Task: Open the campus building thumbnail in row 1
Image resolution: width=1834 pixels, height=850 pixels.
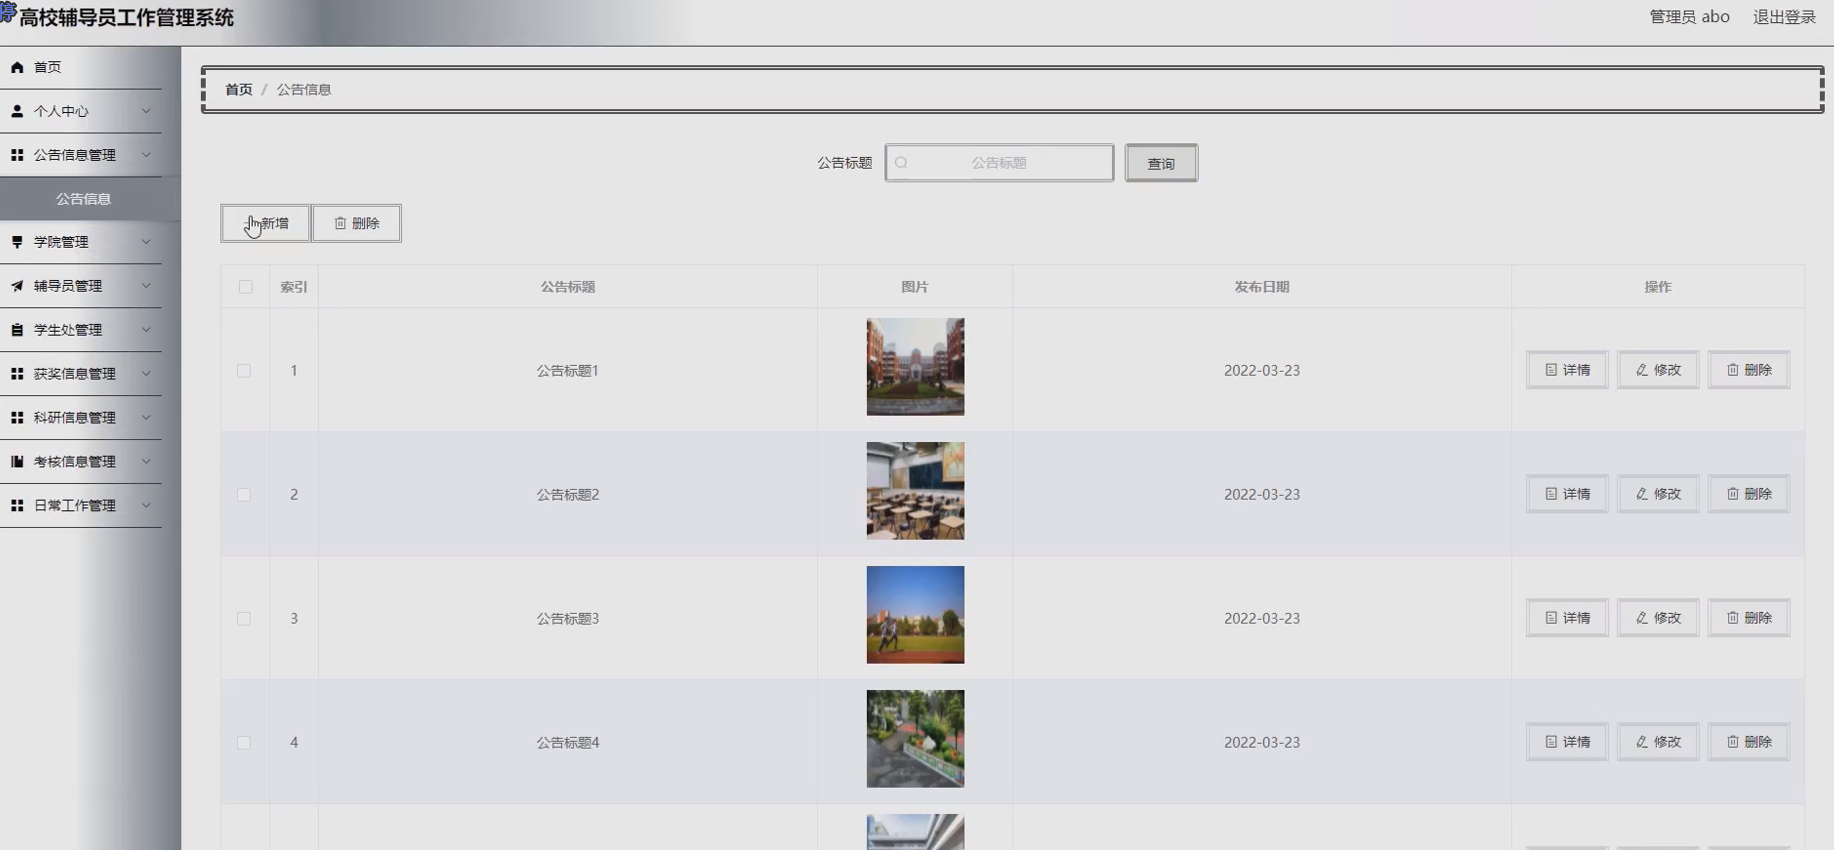Action: click(x=915, y=367)
